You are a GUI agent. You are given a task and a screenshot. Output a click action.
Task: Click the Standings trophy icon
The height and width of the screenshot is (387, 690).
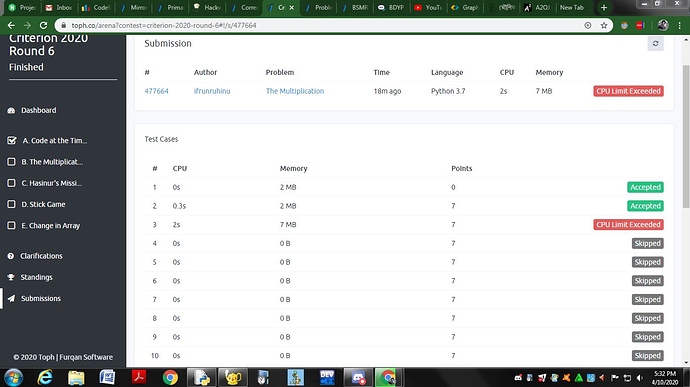pyautogui.click(x=11, y=277)
